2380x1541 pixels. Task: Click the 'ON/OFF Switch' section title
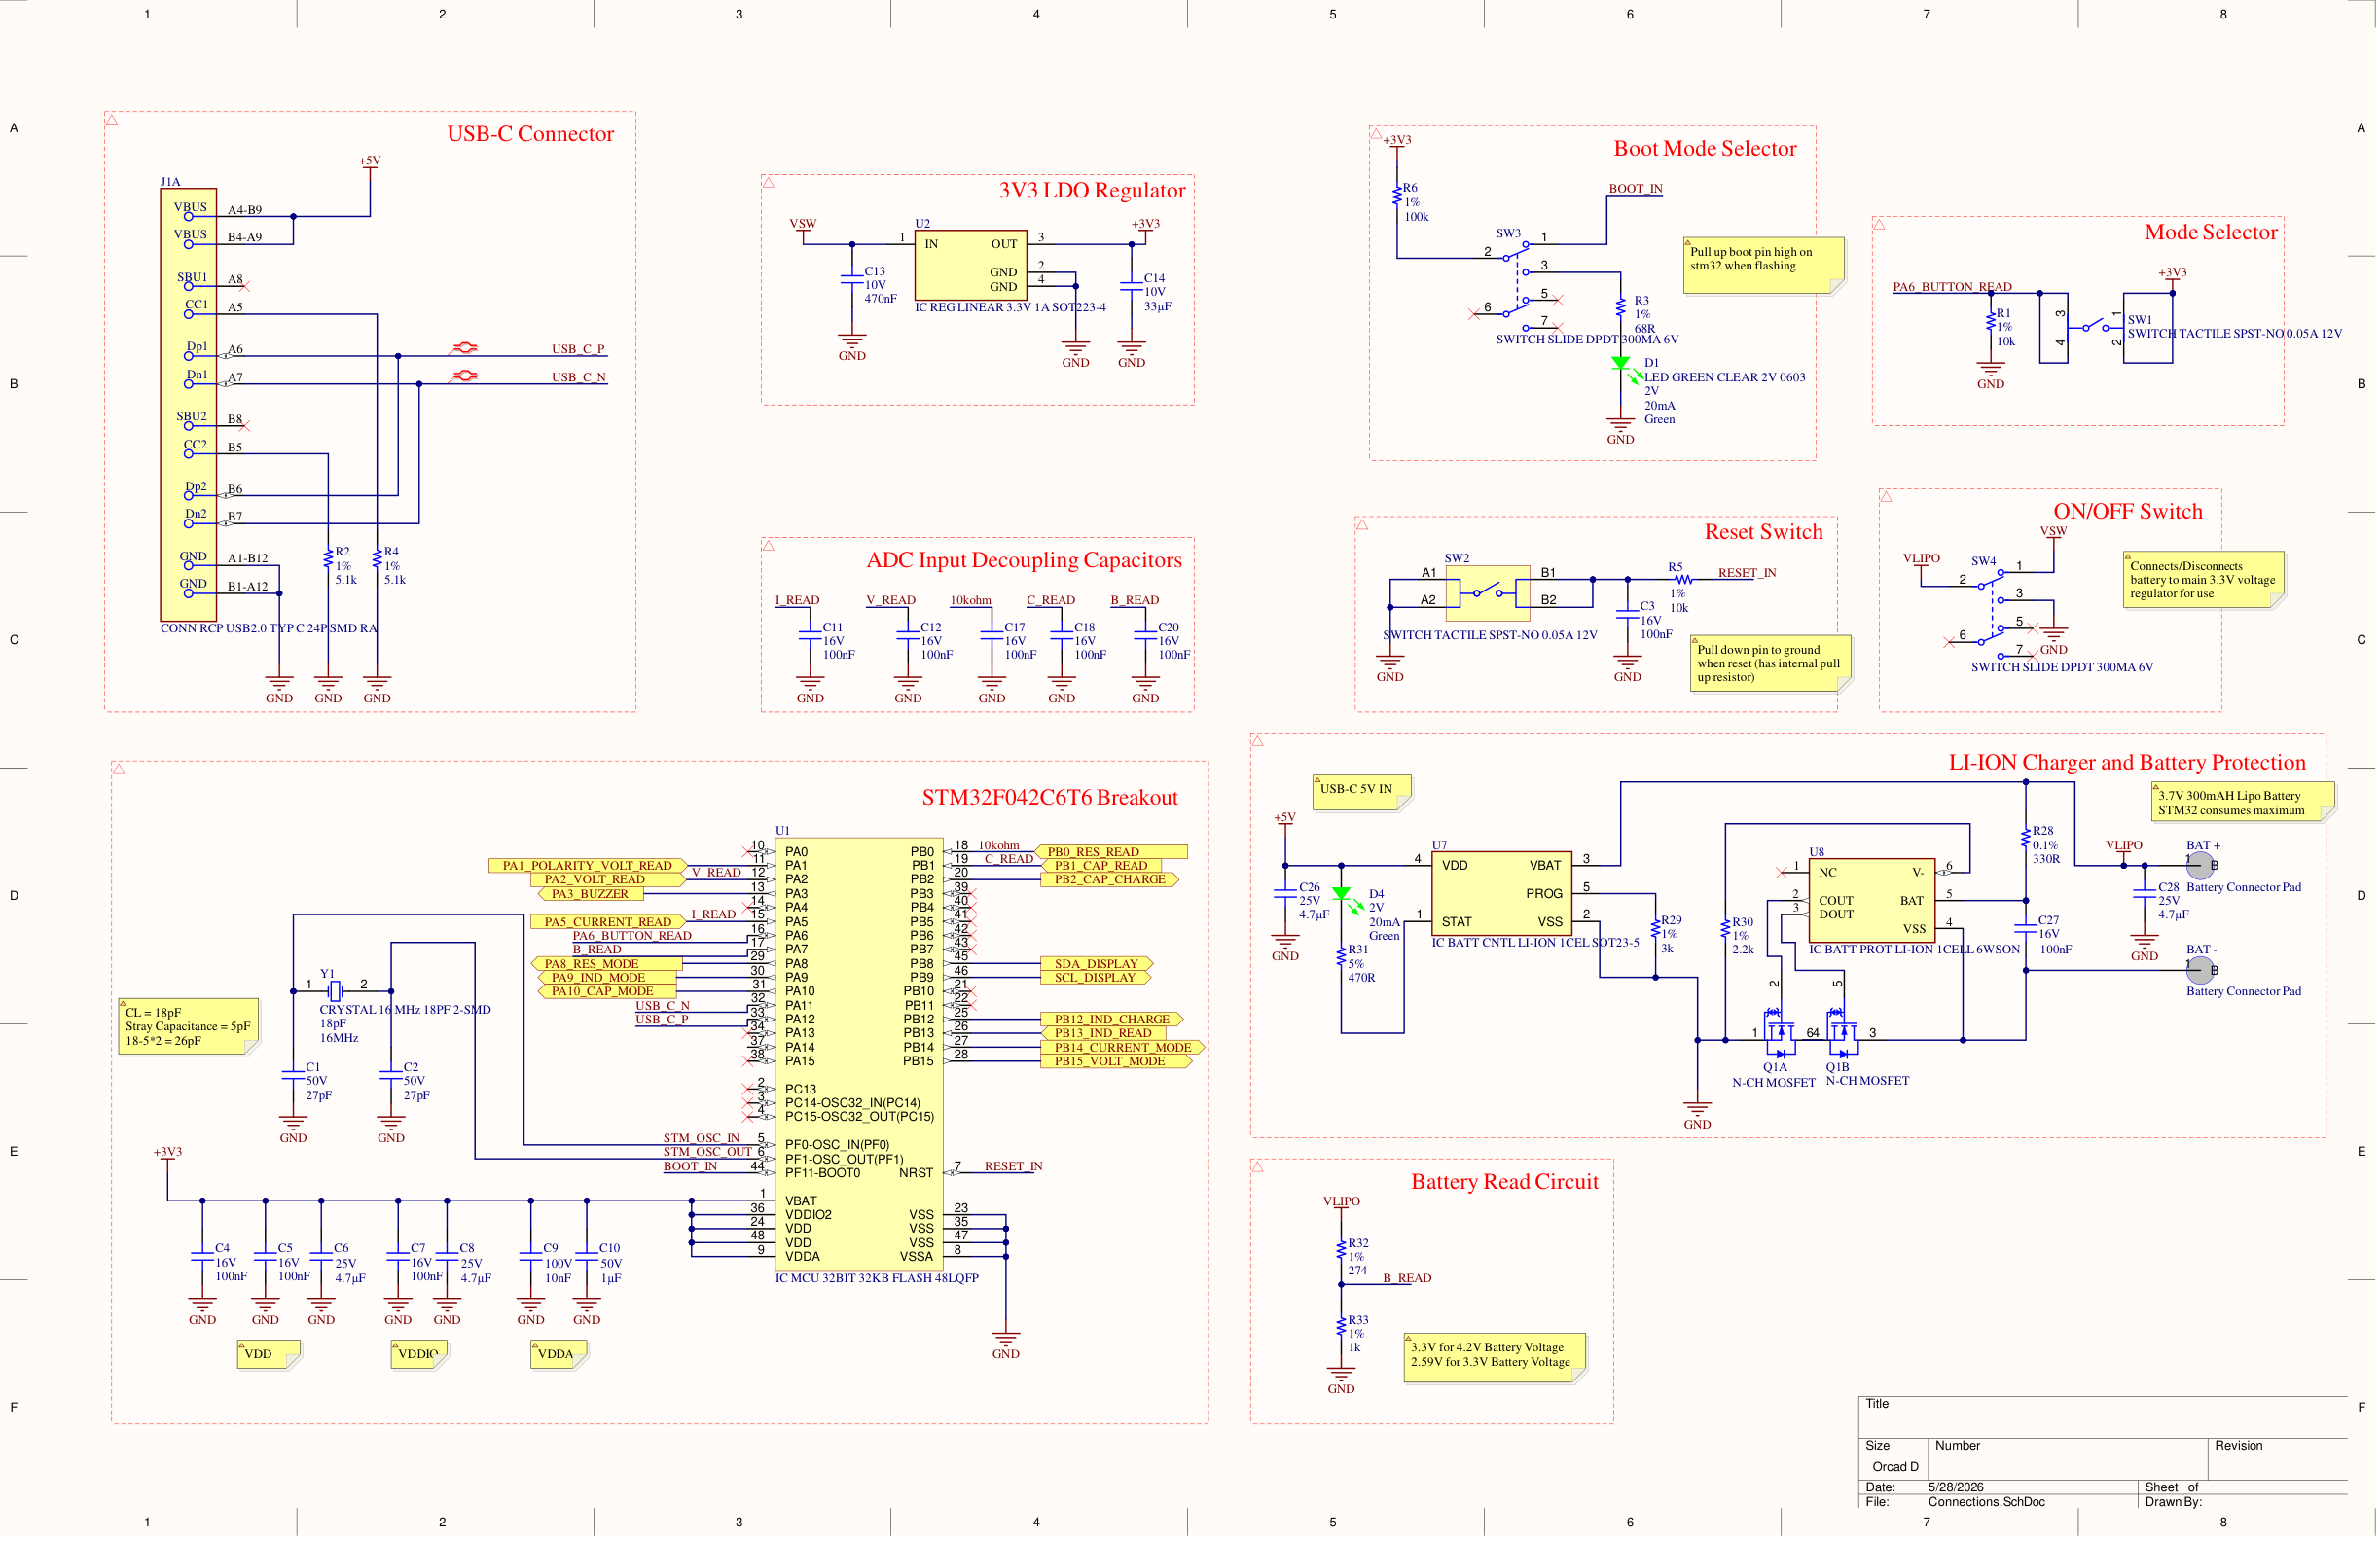coord(2129,511)
